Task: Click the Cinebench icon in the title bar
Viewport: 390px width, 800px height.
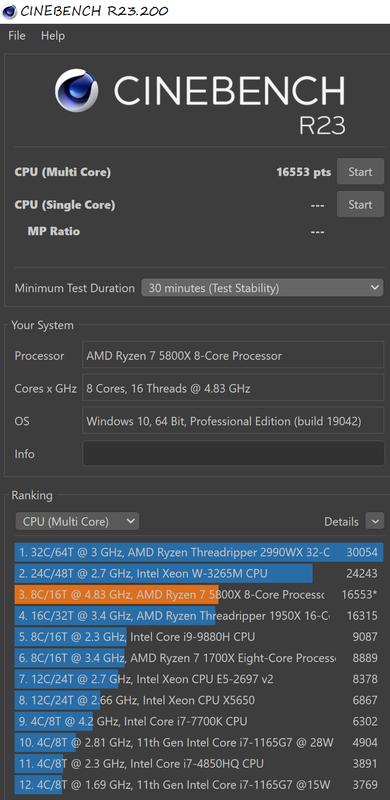Action: tap(9, 11)
